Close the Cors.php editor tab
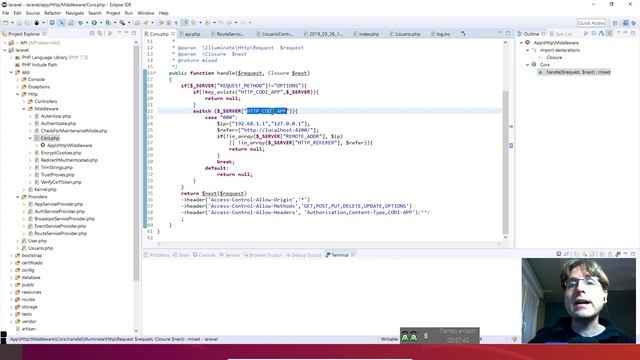 point(173,34)
